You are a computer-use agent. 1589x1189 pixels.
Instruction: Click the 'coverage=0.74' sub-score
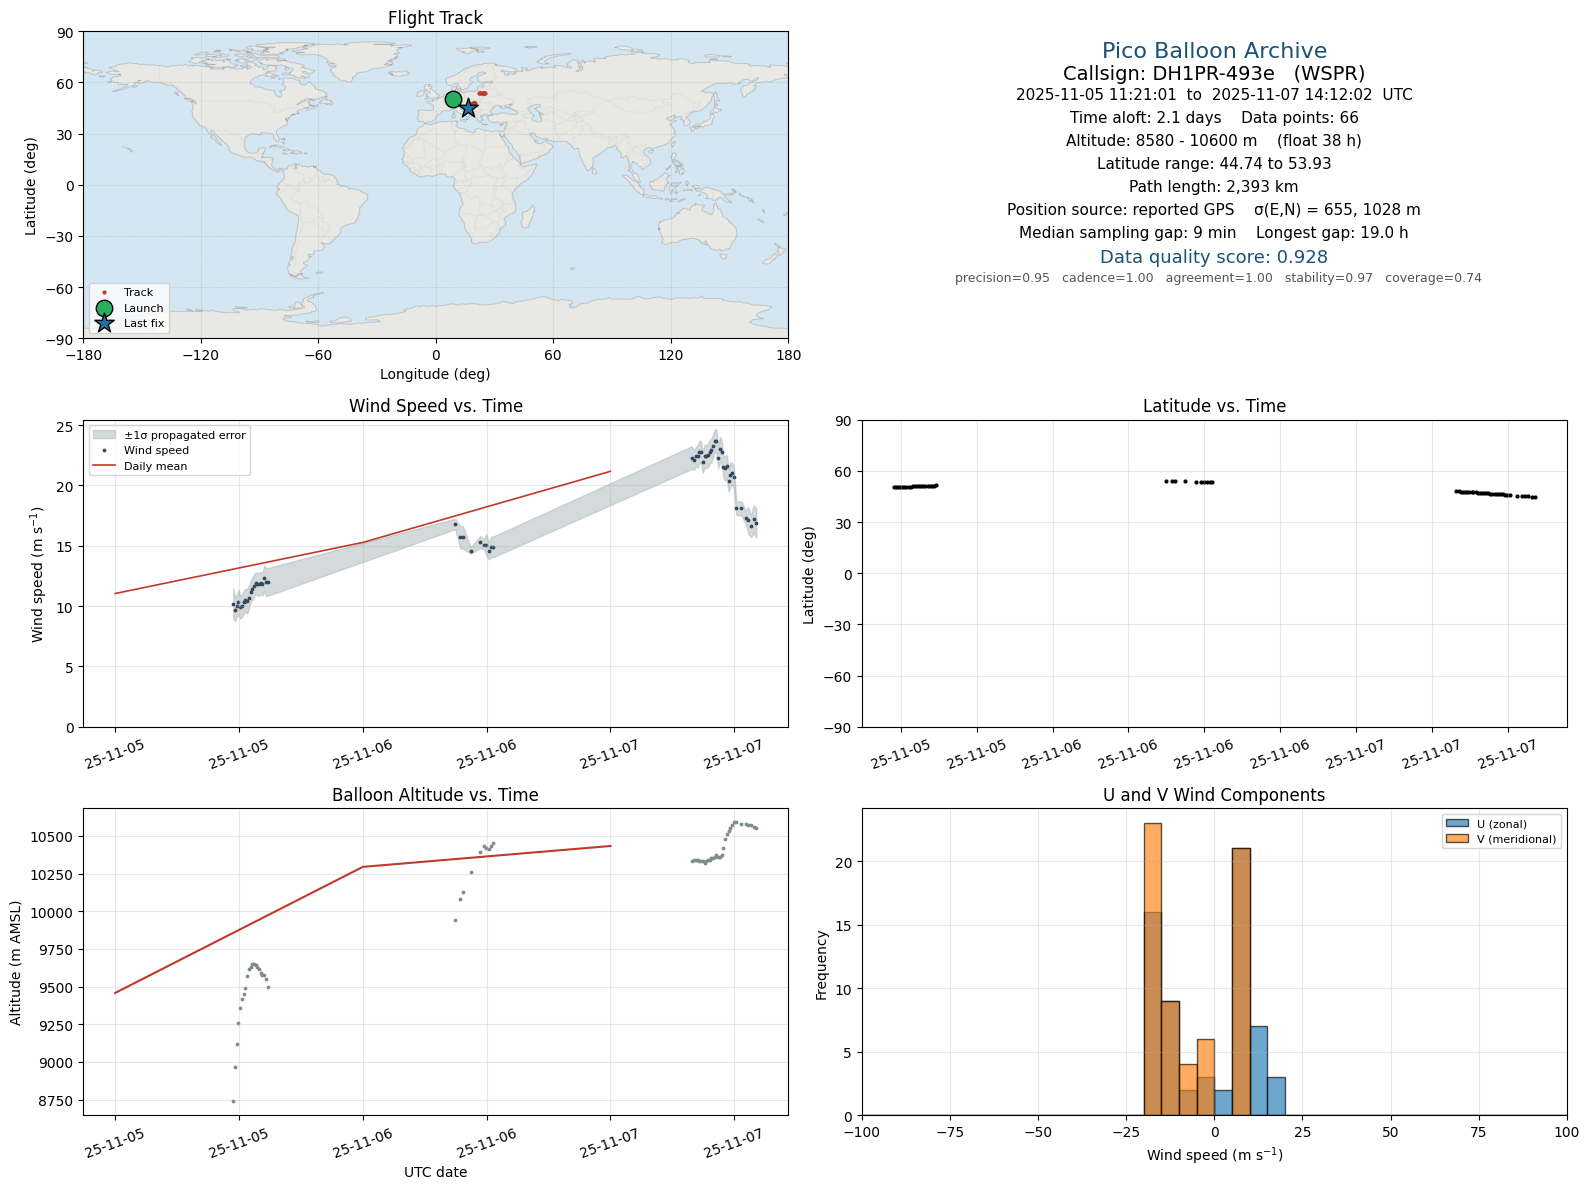pyautogui.click(x=1433, y=278)
